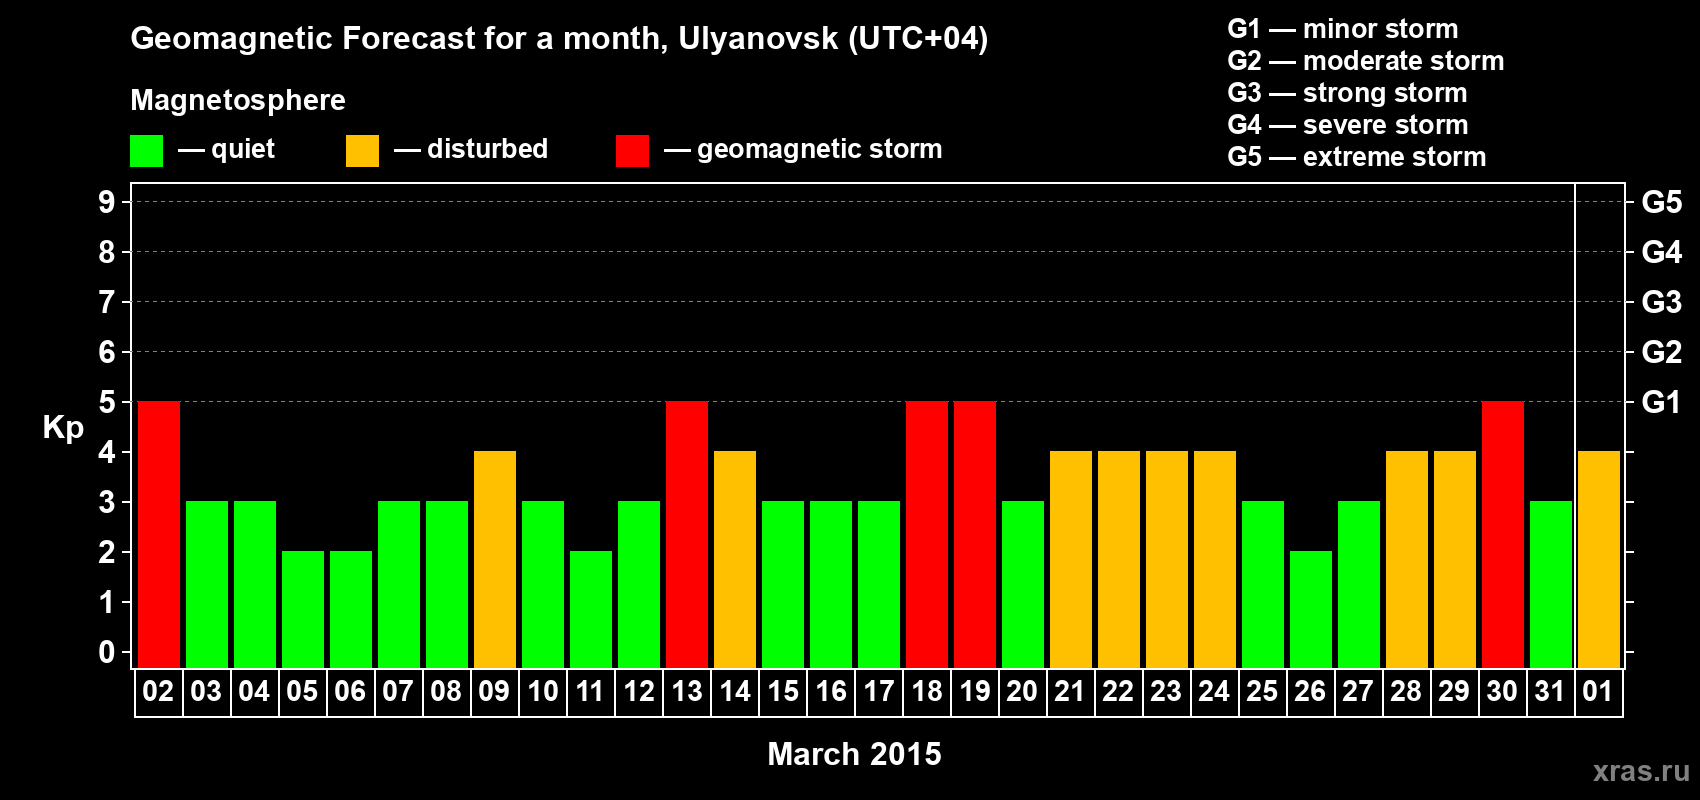Click the orange disturbed legend swatch
This screenshot has height=800, width=1700.
tap(362, 151)
